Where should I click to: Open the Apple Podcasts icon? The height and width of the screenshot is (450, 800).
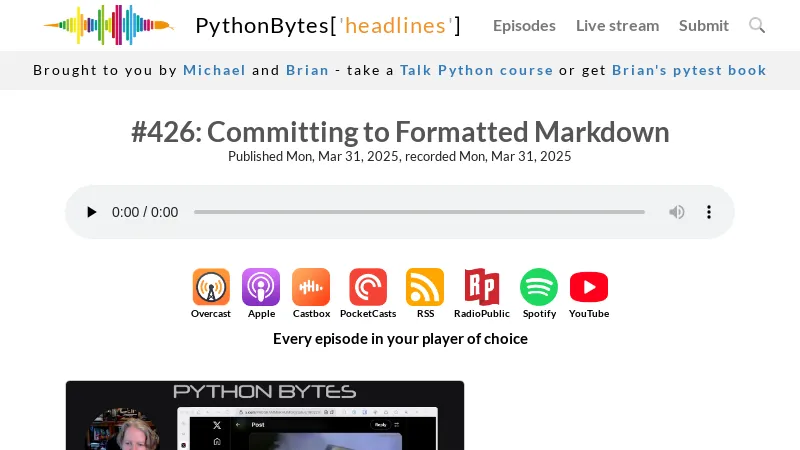pos(261,287)
